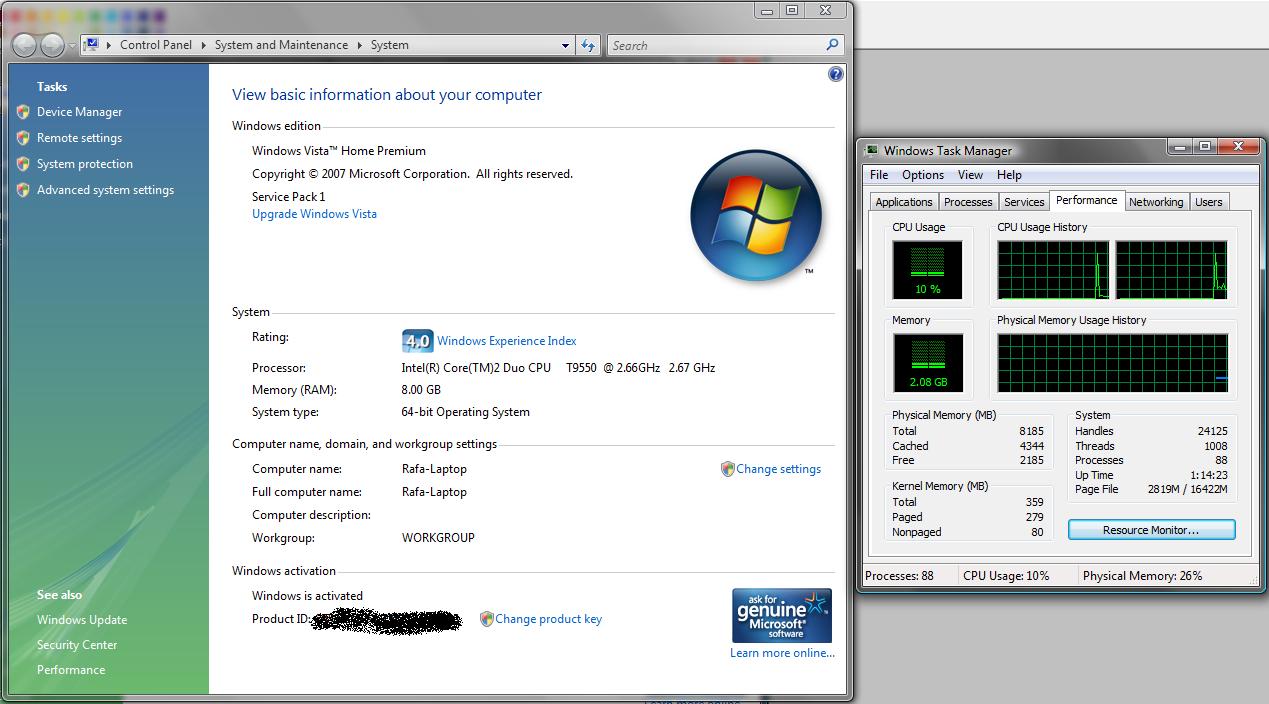
Task: Click the search magnifier icon
Action: pyautogui.click(x=832, y=45)
